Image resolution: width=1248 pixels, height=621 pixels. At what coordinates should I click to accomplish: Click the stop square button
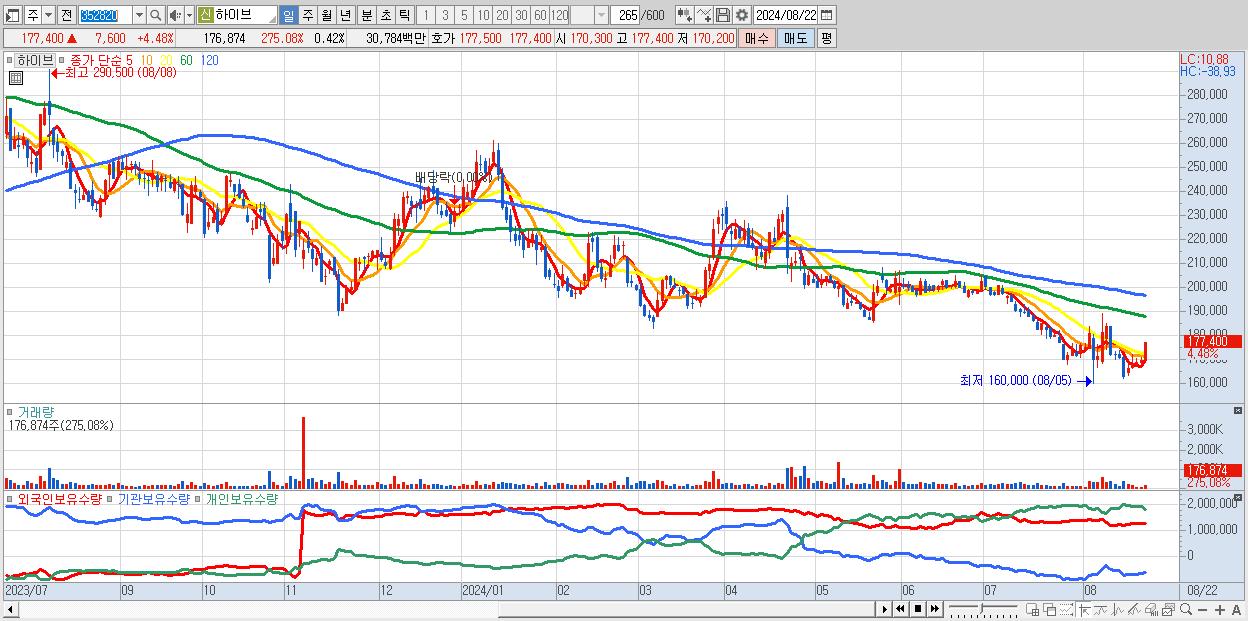pyautogui.click(x=917, y=609)
